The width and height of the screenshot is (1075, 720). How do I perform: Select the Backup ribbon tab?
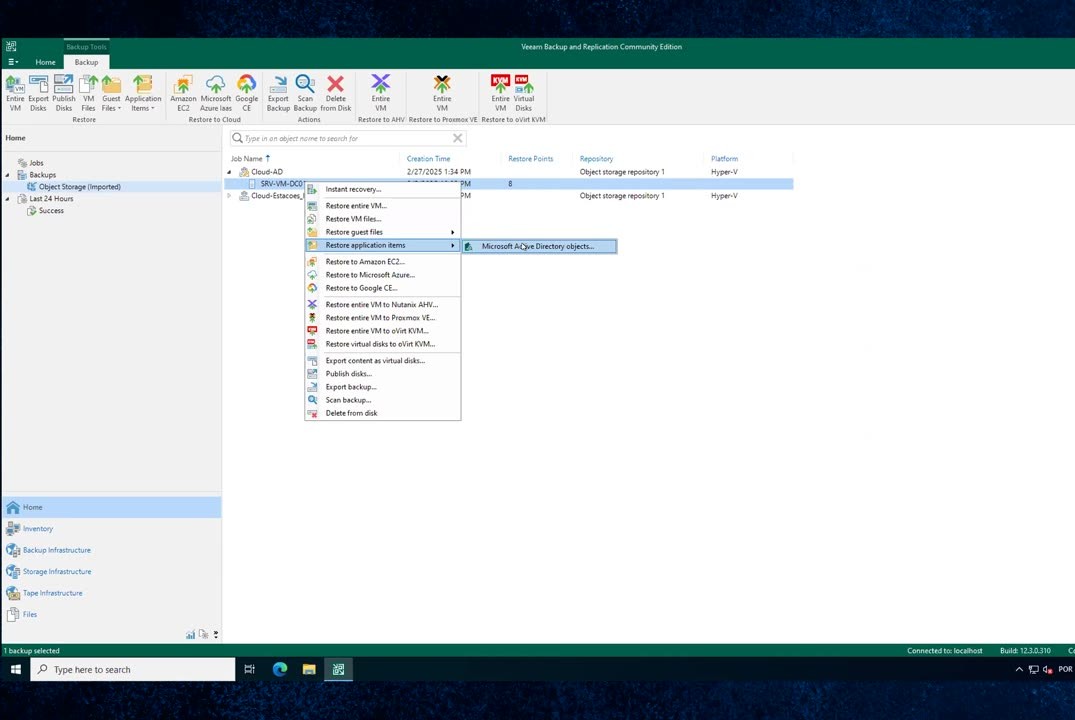coord(86,62)
